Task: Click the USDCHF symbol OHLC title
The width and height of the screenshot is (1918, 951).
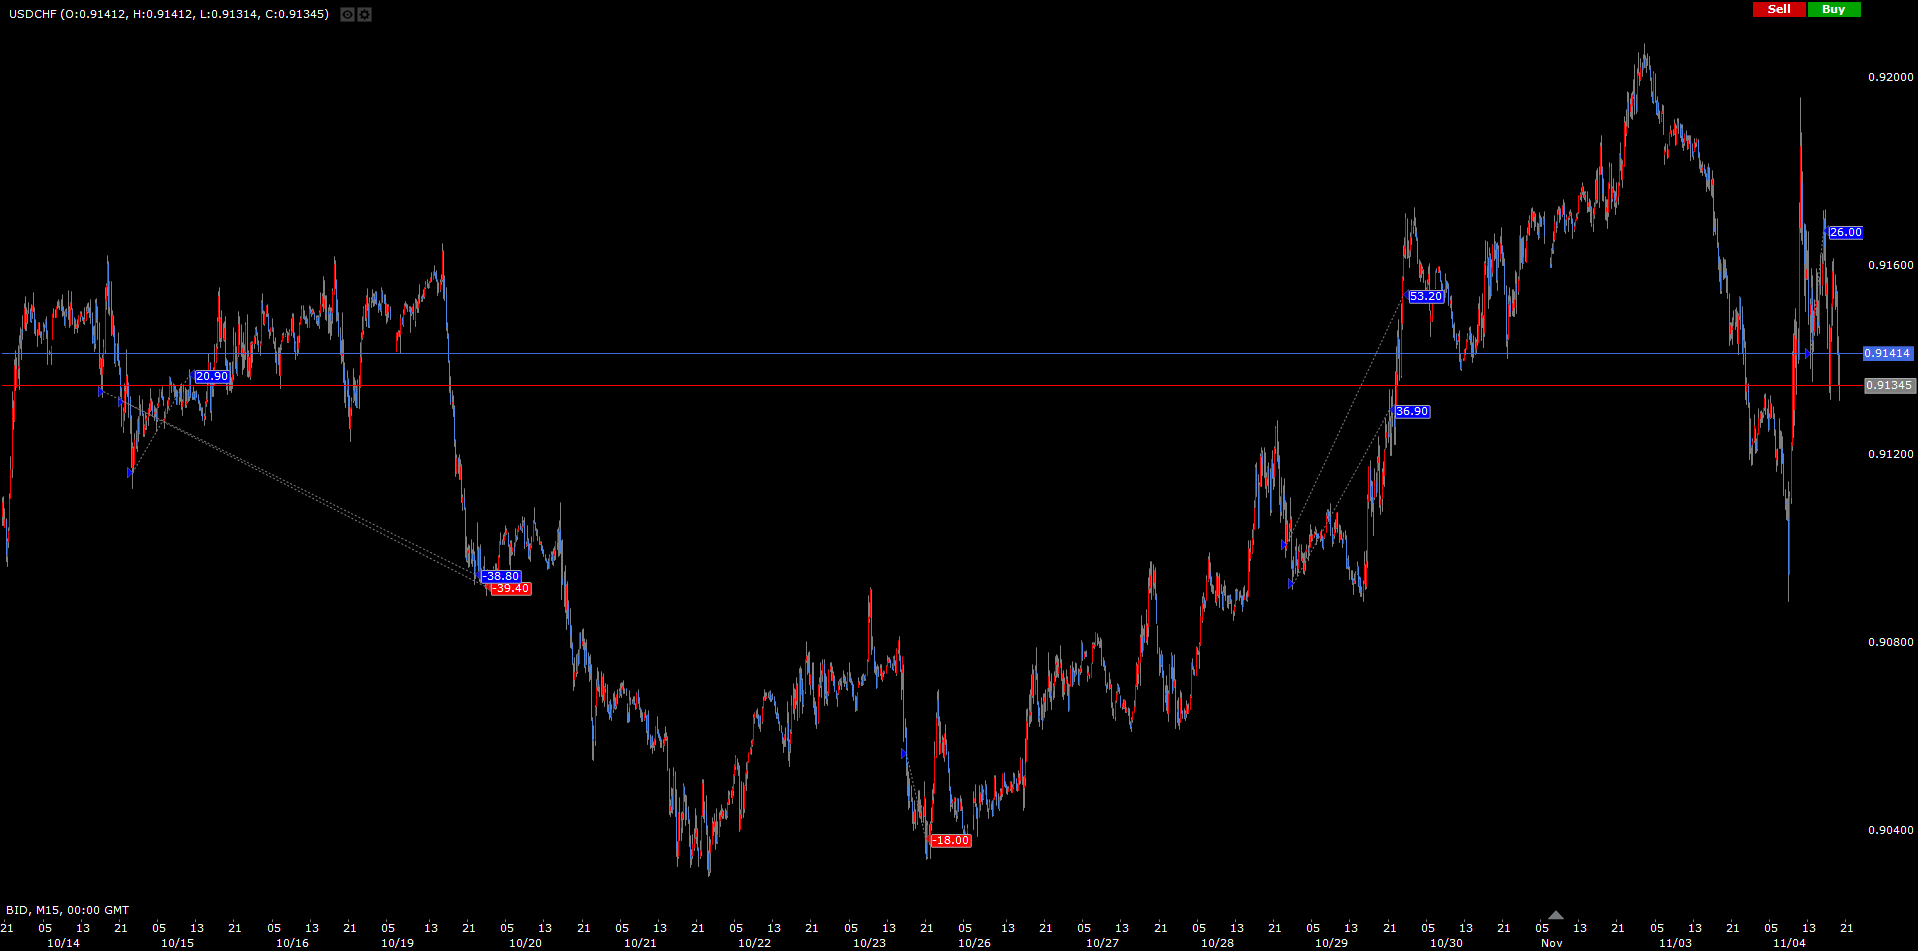Action: point(169,14)
